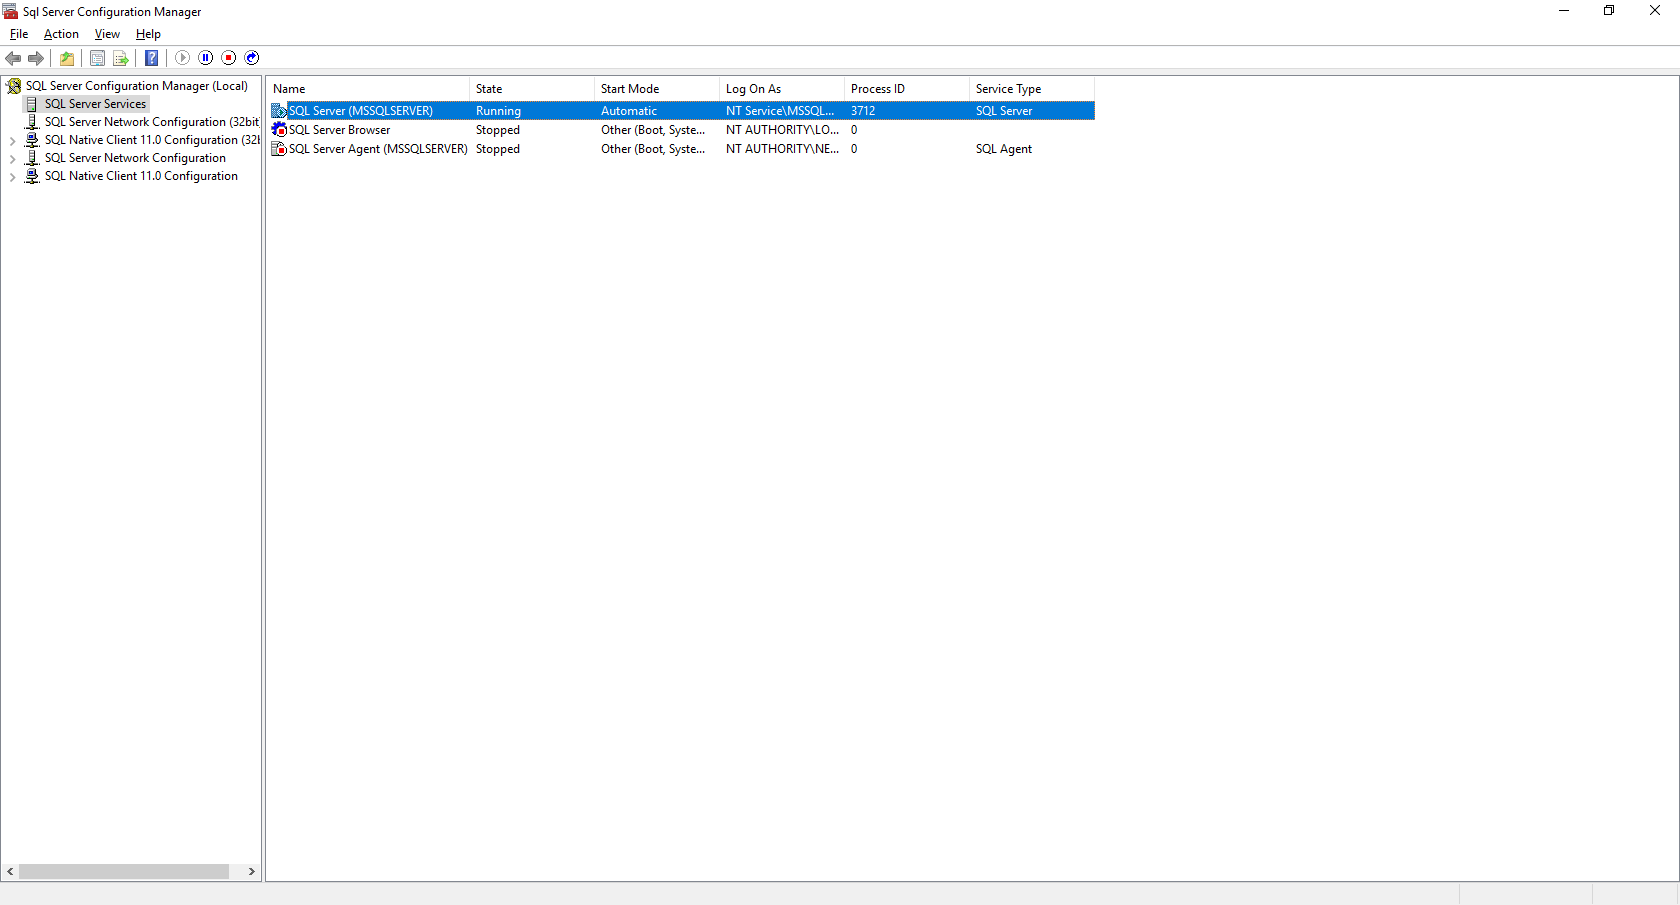The image size is (1680, 905).
Task: Click the Running state of SQL Server
Action: 498,111
